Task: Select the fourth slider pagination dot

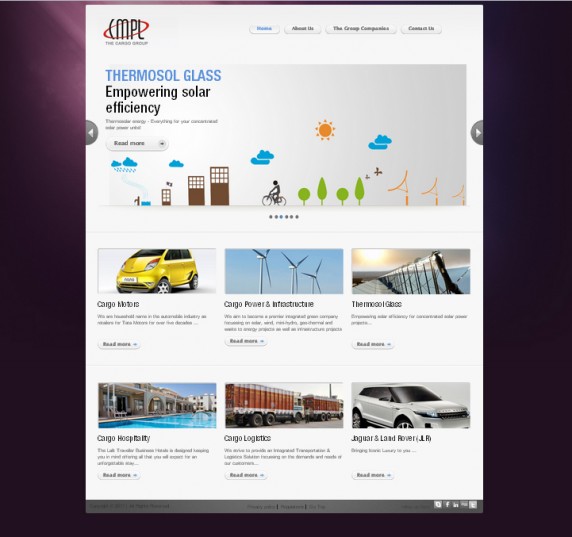Action: [286, 217]
